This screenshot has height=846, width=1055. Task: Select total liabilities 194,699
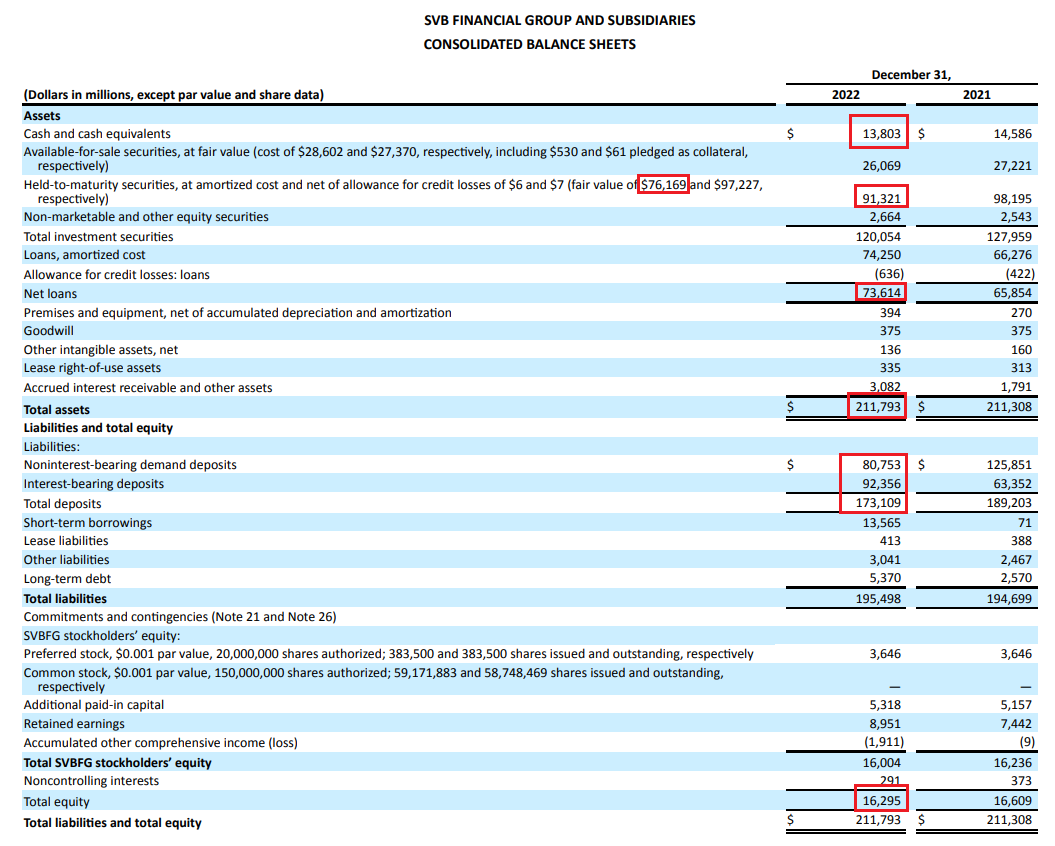coord(1009,599)
